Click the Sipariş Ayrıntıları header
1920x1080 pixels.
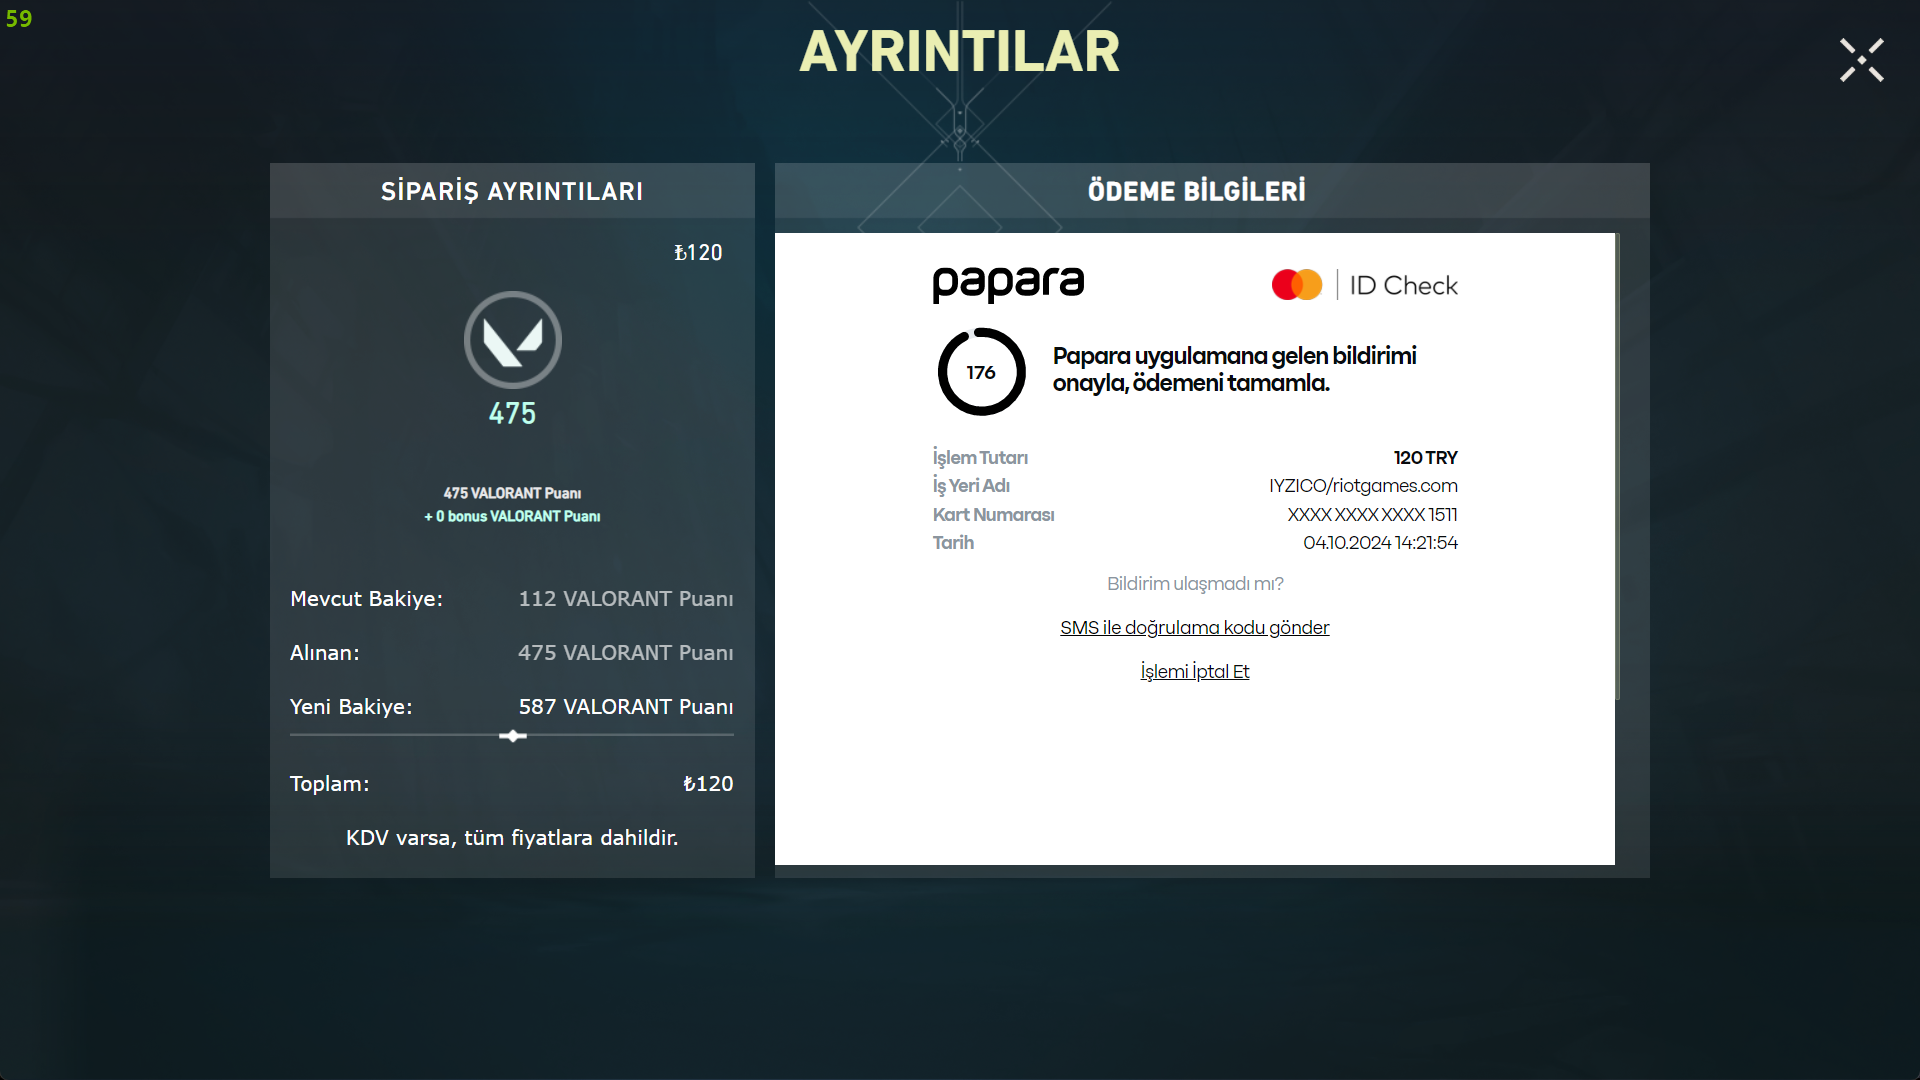pyautogui.click(x=512, y=191)
